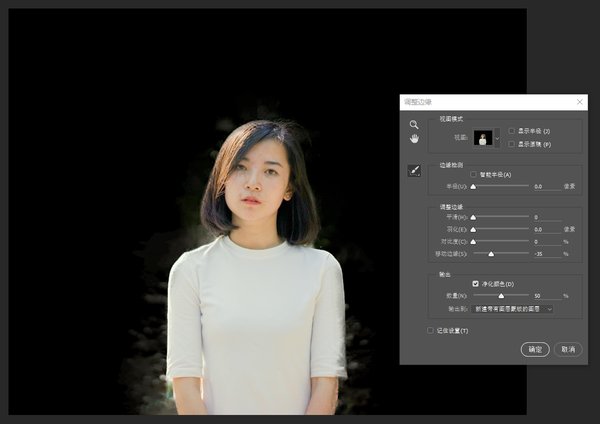Select the Hand tool in Refine Edge dialog
This screenshot has height=424, width=600.
(414, 139)
